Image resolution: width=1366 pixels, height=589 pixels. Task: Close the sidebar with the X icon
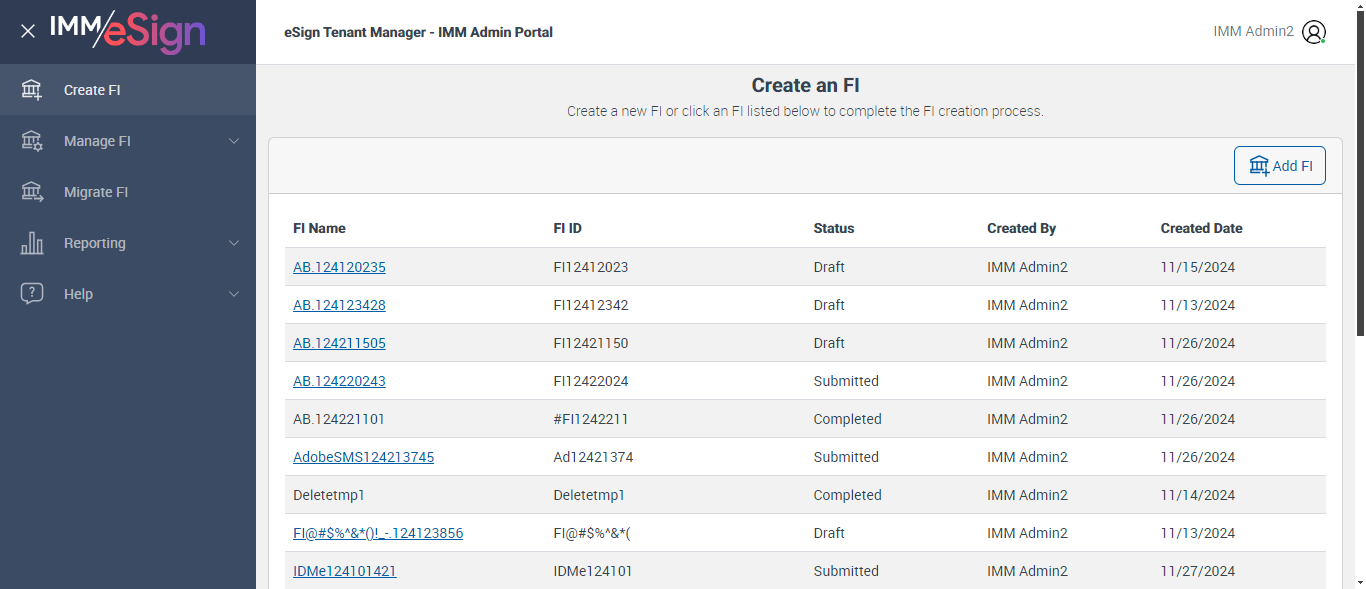pyautogui.click(x=28, y=31)
